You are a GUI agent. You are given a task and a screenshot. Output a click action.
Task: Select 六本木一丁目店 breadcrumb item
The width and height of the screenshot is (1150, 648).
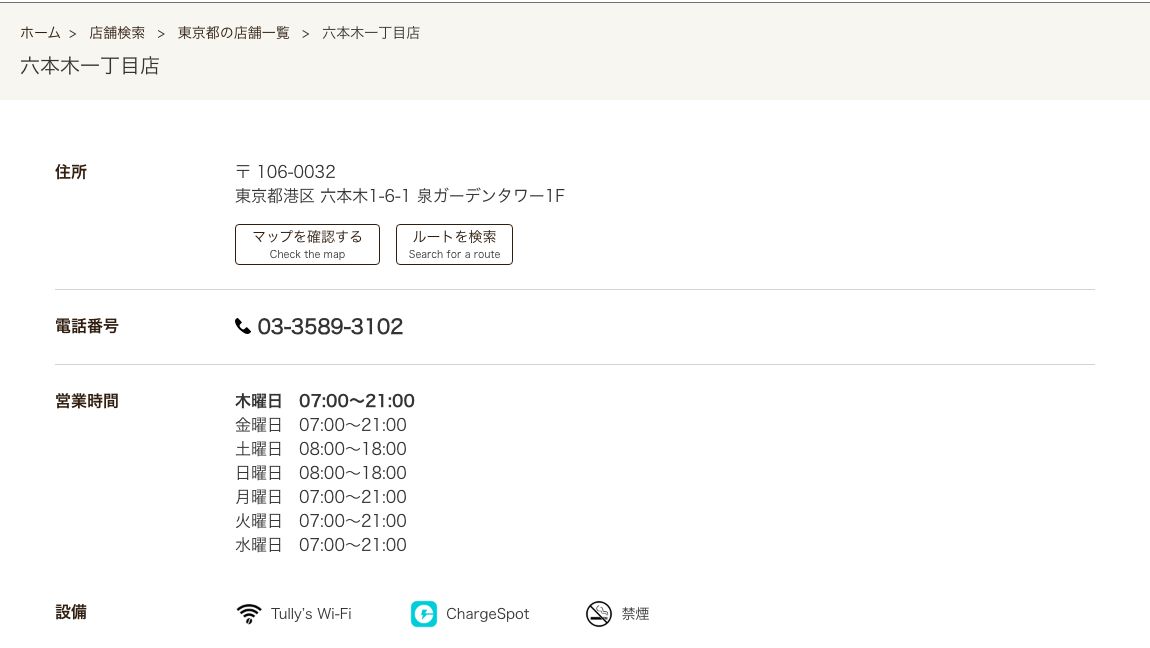(x=371, y=33)
